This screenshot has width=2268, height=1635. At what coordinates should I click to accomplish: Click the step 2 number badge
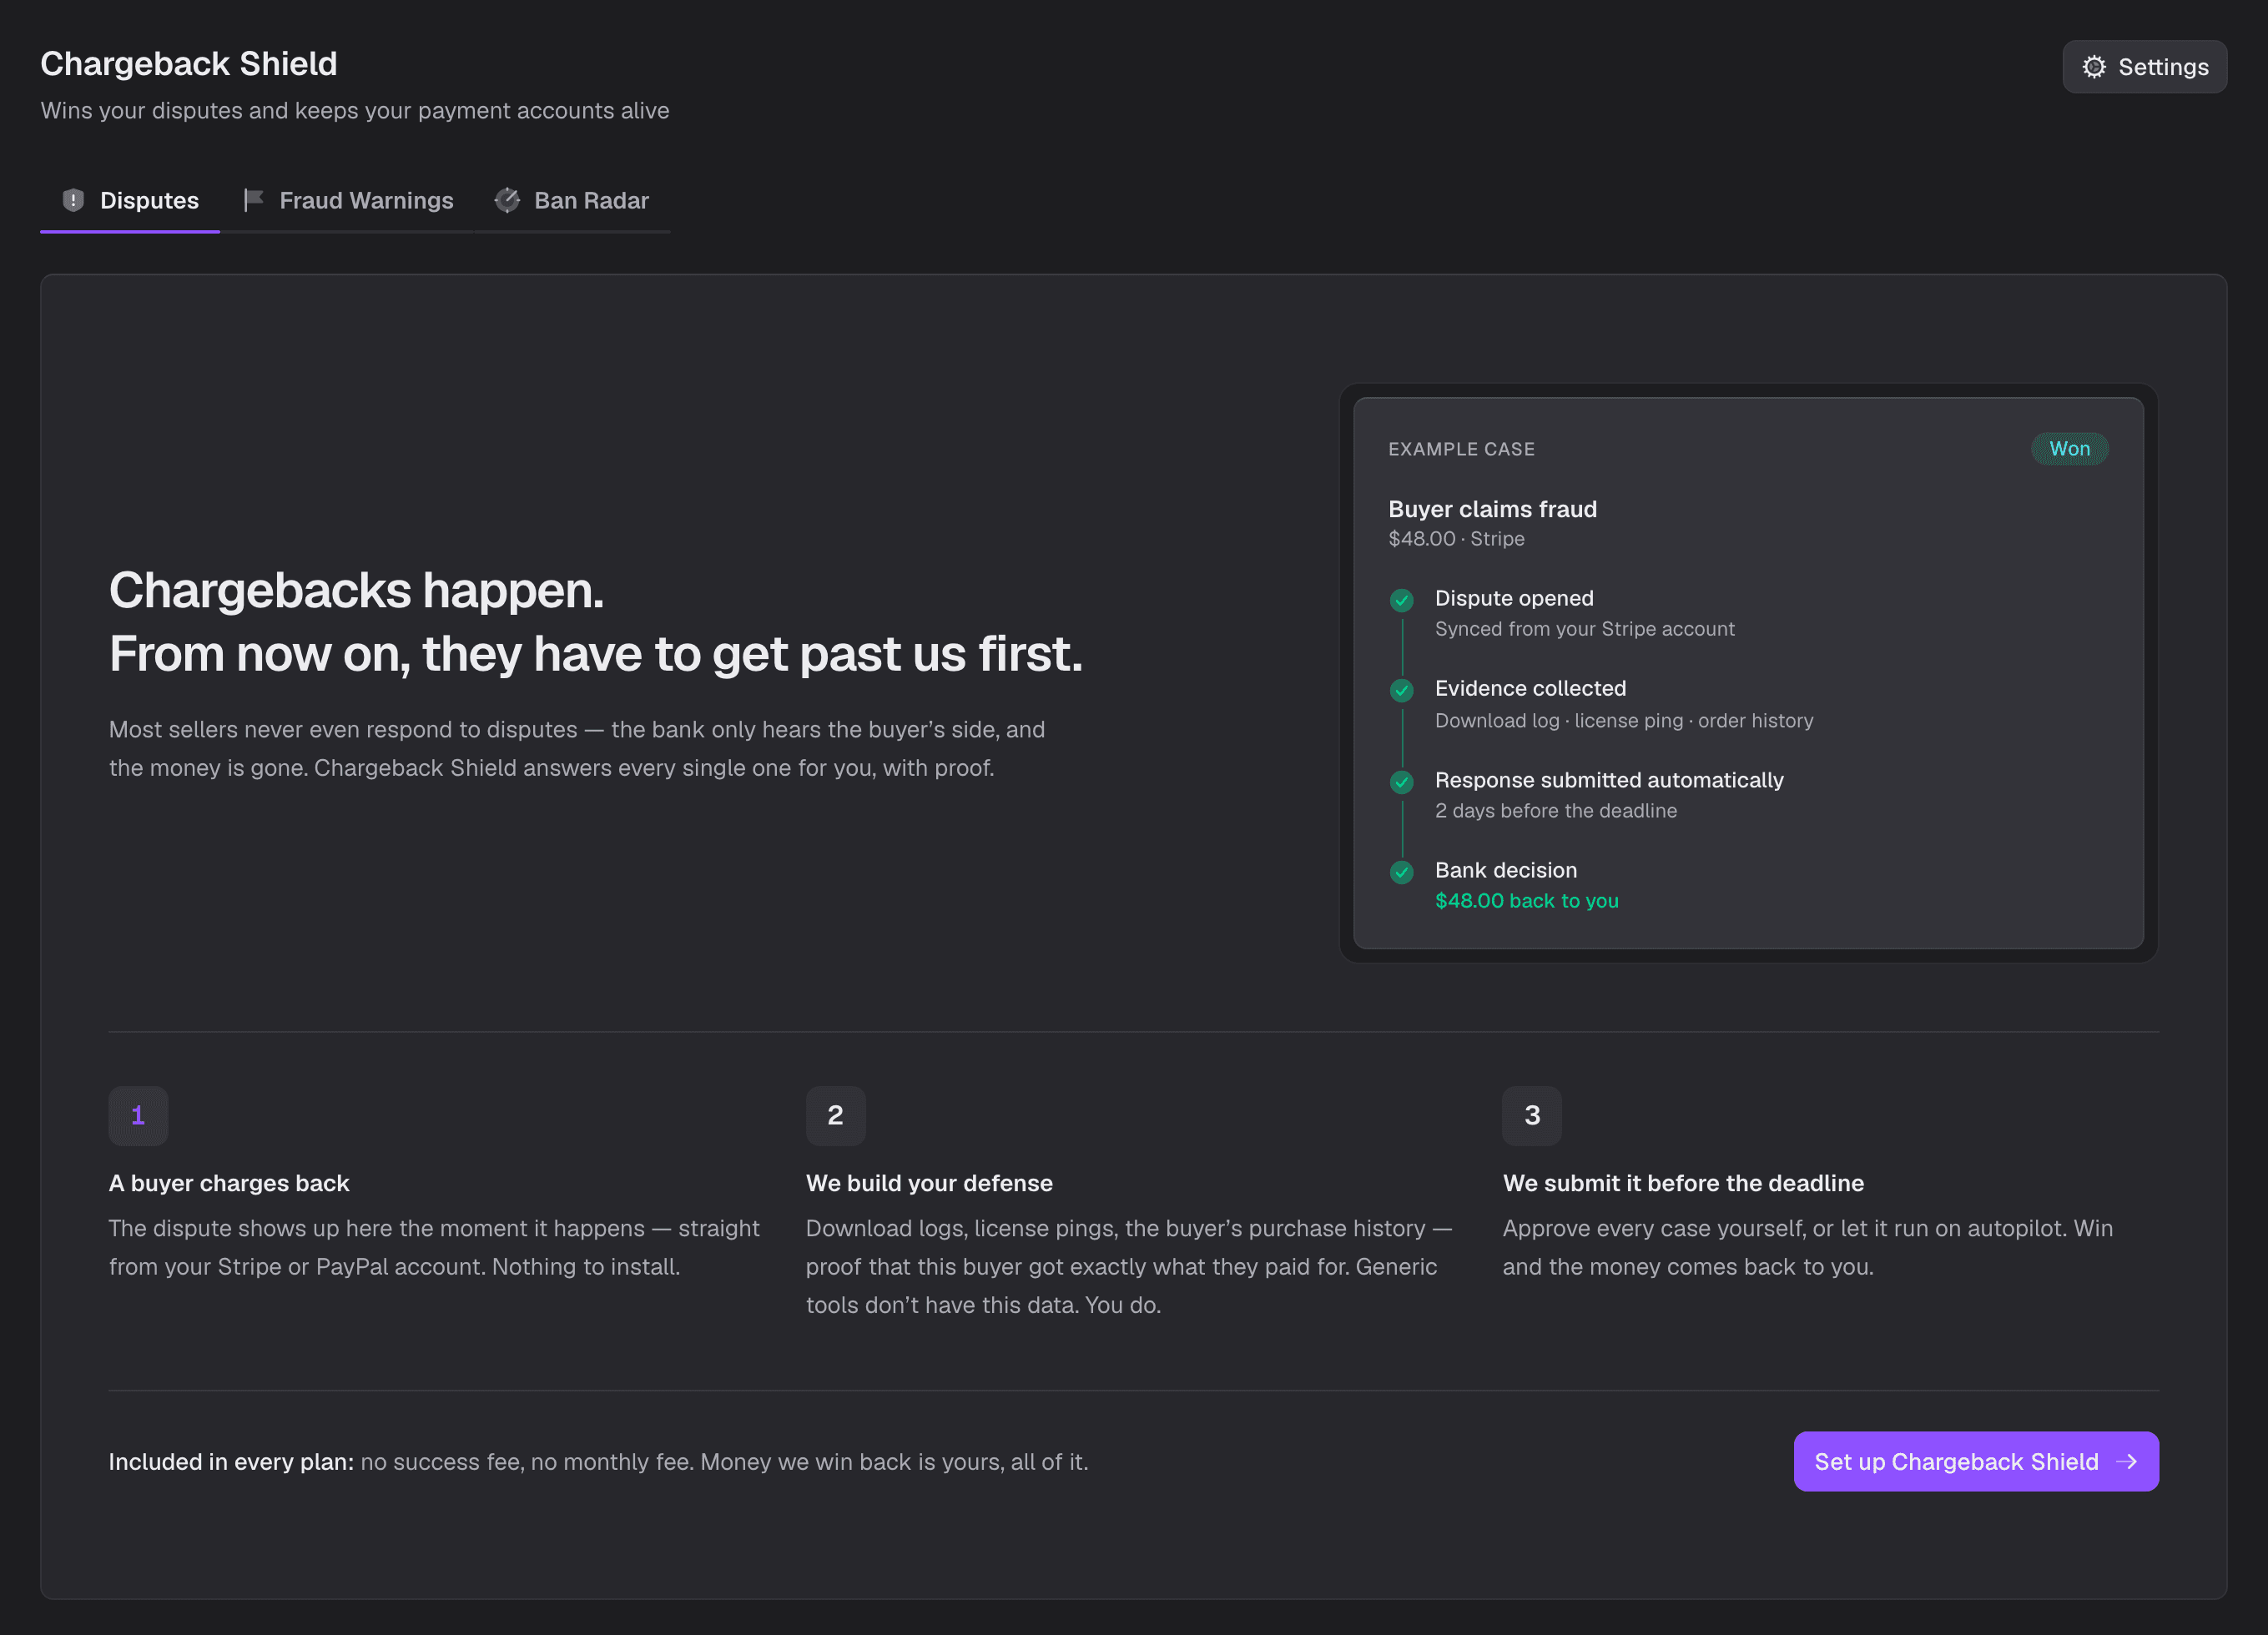point(835,1115)
